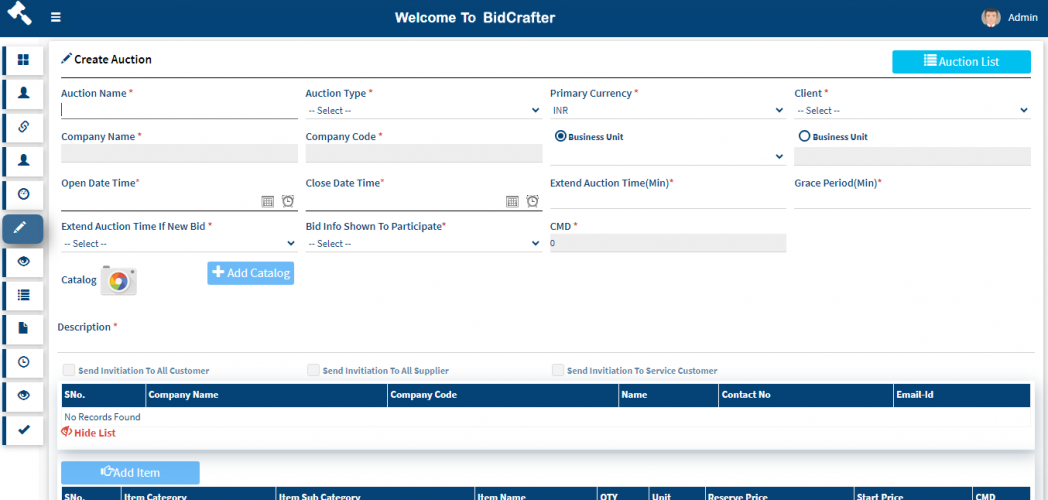Open the gauge dial icon in sidebar
This screenshot has width=1048, height=500.
(x=23, y=195)
